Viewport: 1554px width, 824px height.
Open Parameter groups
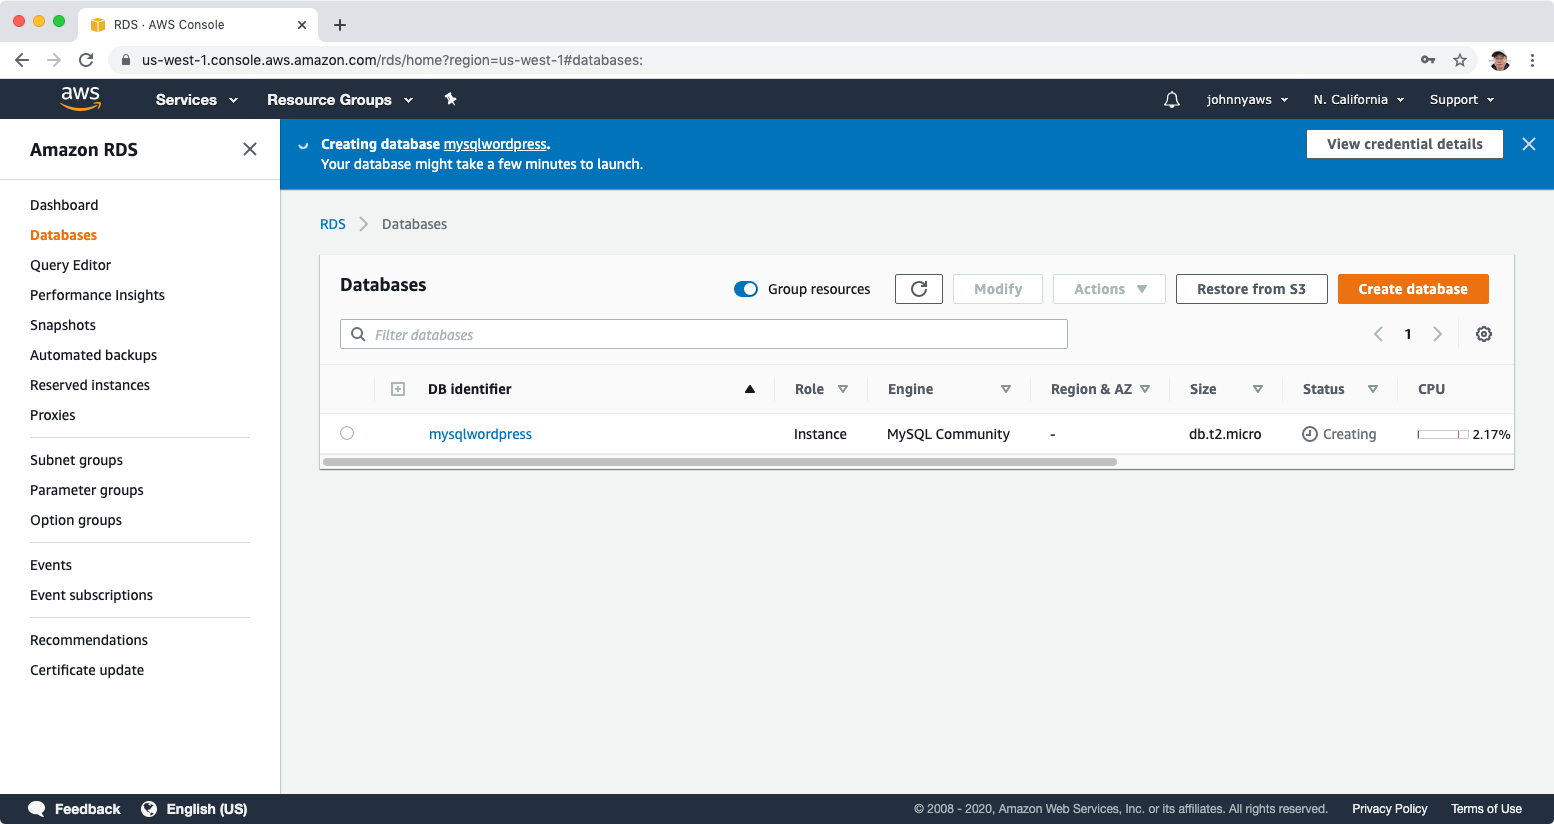click(x=87, y=490)
